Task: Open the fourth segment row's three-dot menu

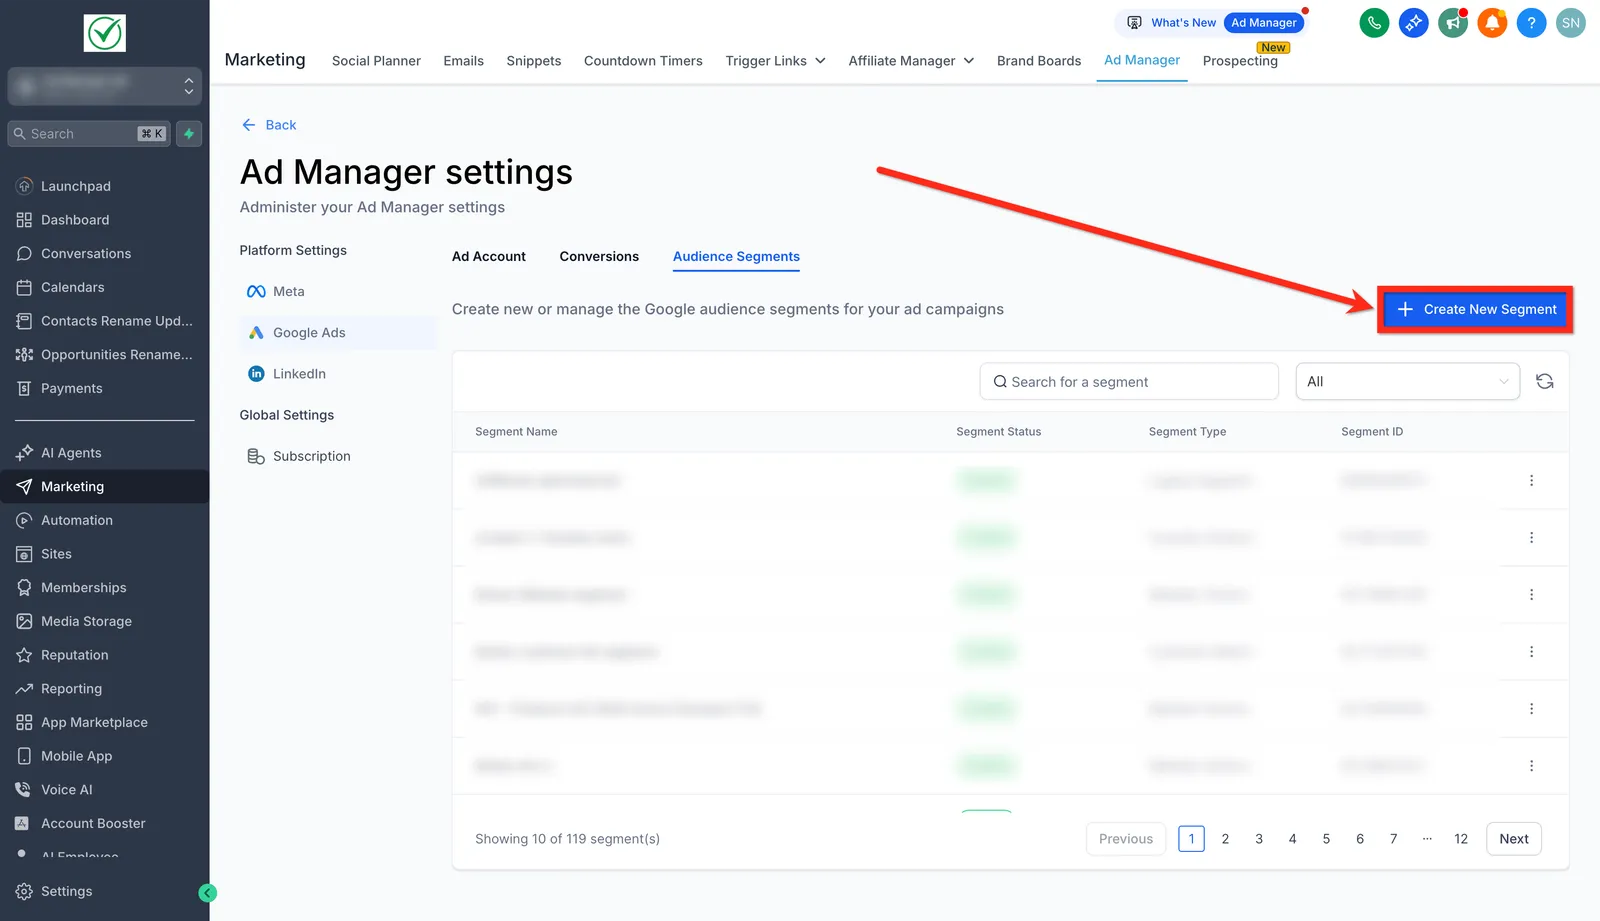Action: (x=1531, y=652)
